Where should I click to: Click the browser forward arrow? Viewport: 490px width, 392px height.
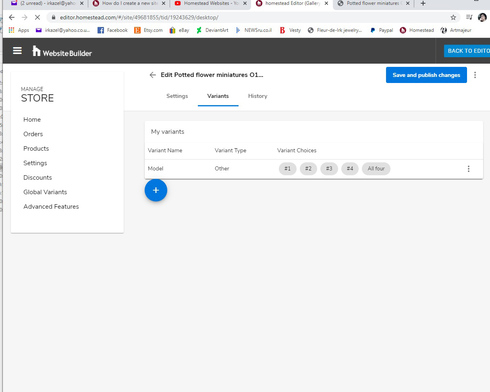coord(24,17)
